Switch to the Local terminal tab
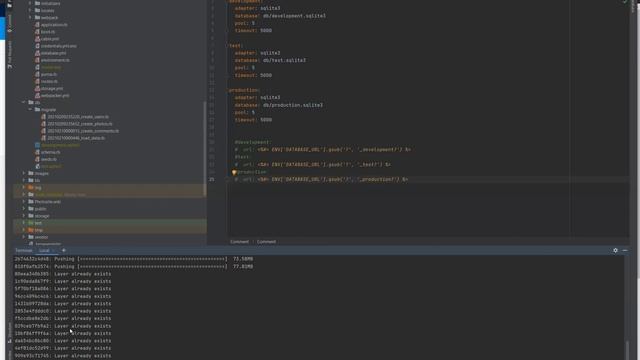This screenshot has width=640, height=360. click(x=44, y=250)
